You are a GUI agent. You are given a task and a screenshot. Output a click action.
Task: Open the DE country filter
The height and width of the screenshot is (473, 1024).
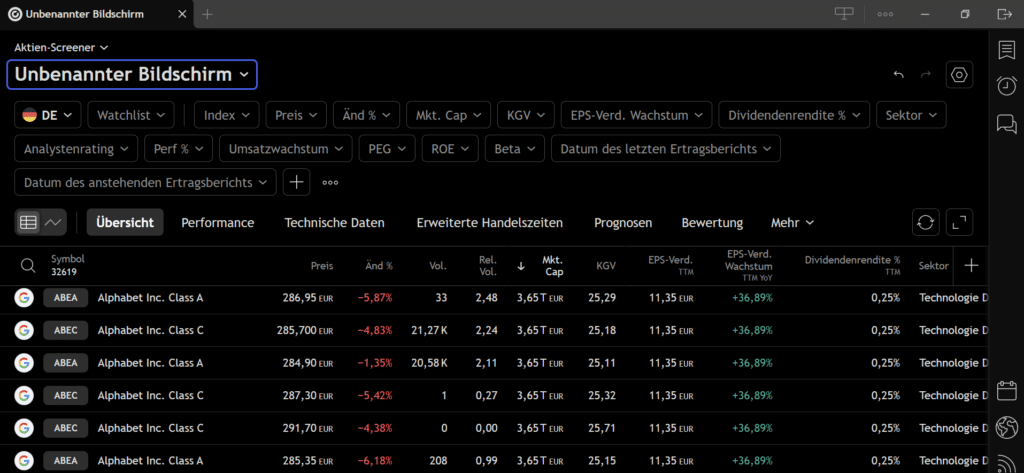[48, 115]
